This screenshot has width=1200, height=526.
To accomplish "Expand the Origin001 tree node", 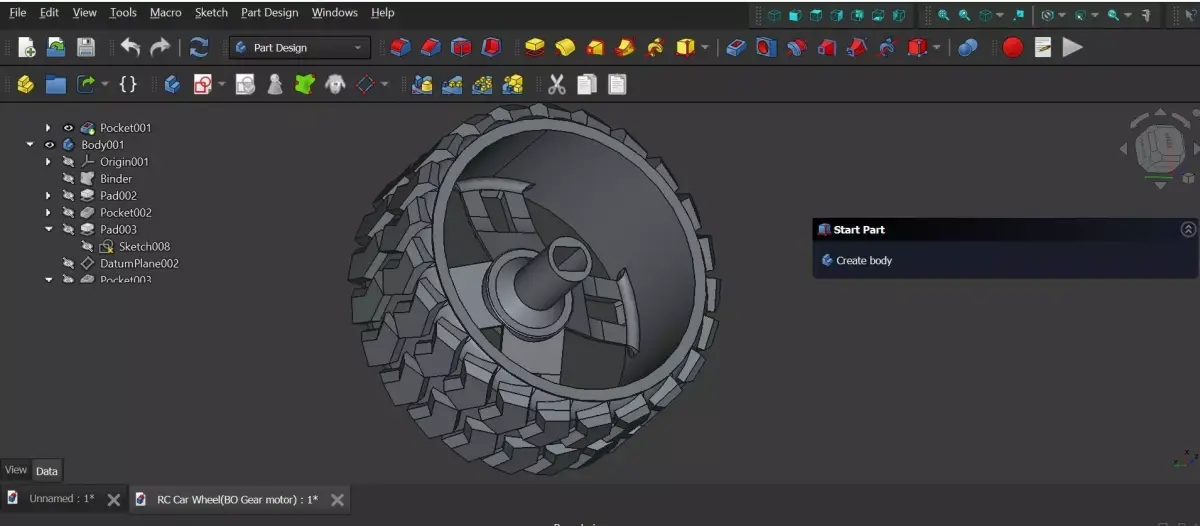I will pyautogui.click(x=47, y=162).
